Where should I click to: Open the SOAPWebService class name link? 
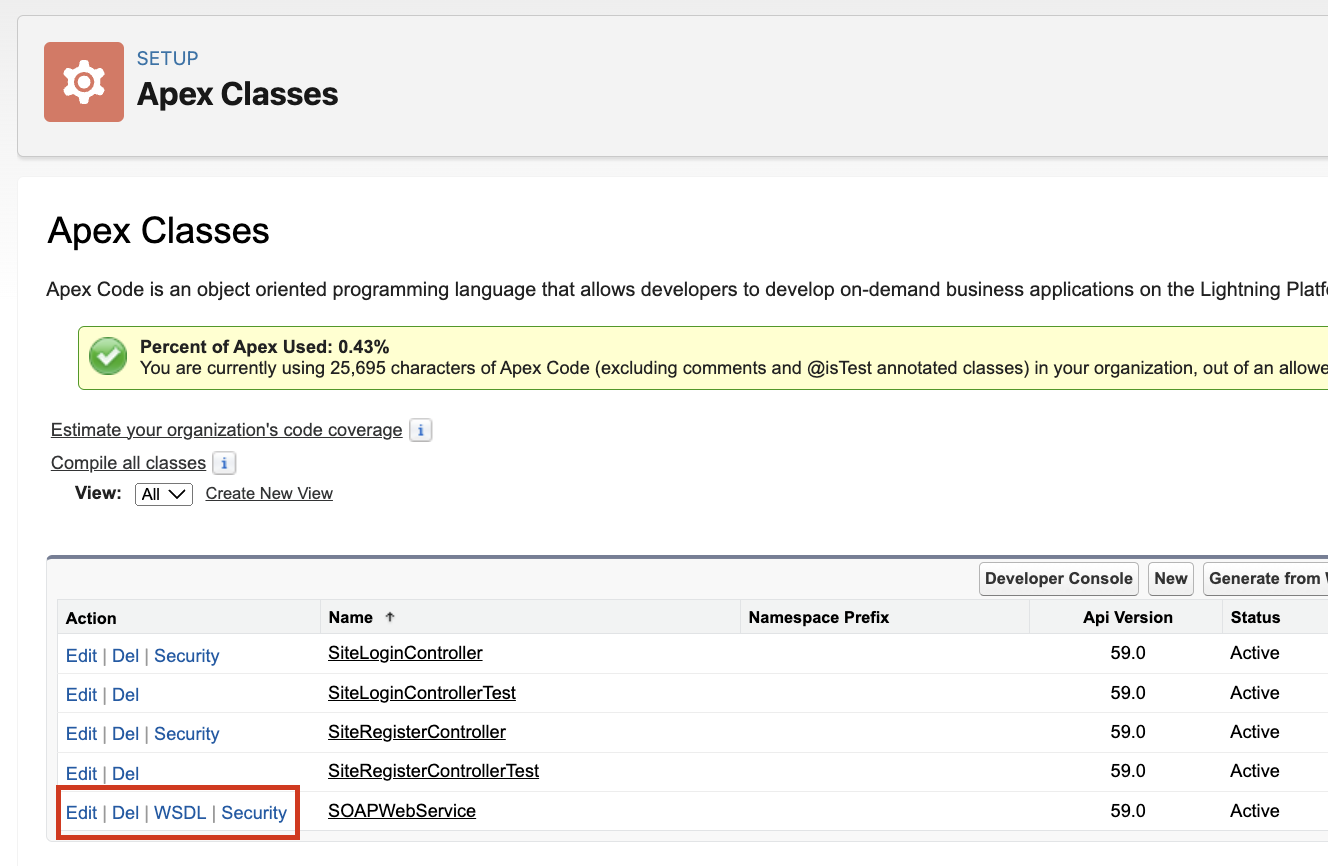tap(402, 811)
